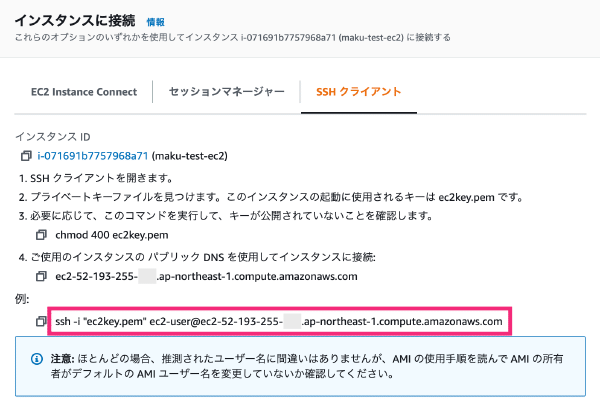Copy the ssh example command via copy icon

point(41,321)
